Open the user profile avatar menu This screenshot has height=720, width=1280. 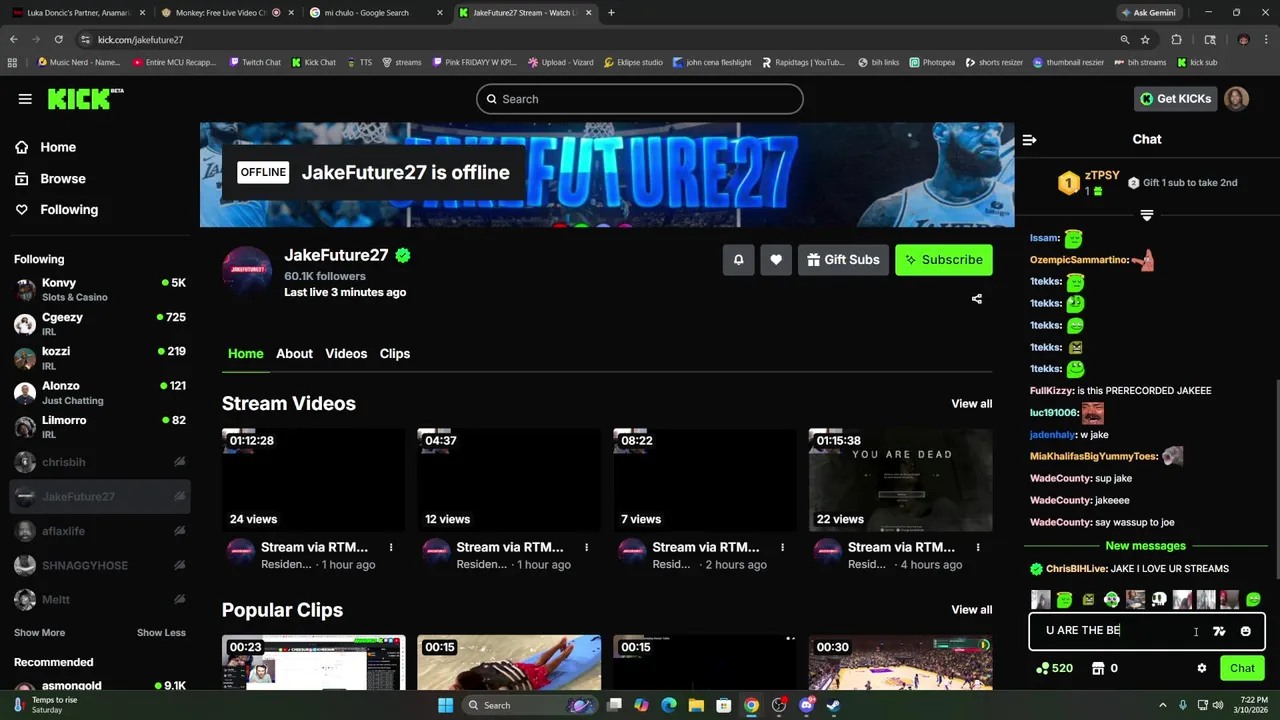point(1237,99)
